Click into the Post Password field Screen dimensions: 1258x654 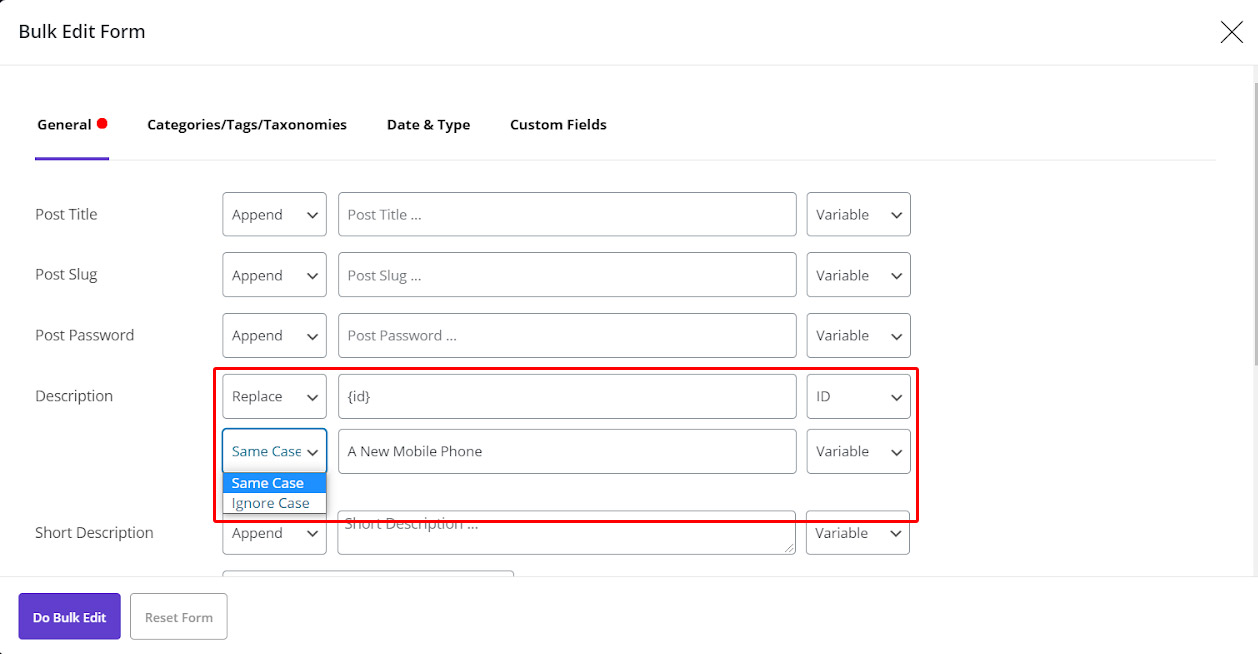567,336
